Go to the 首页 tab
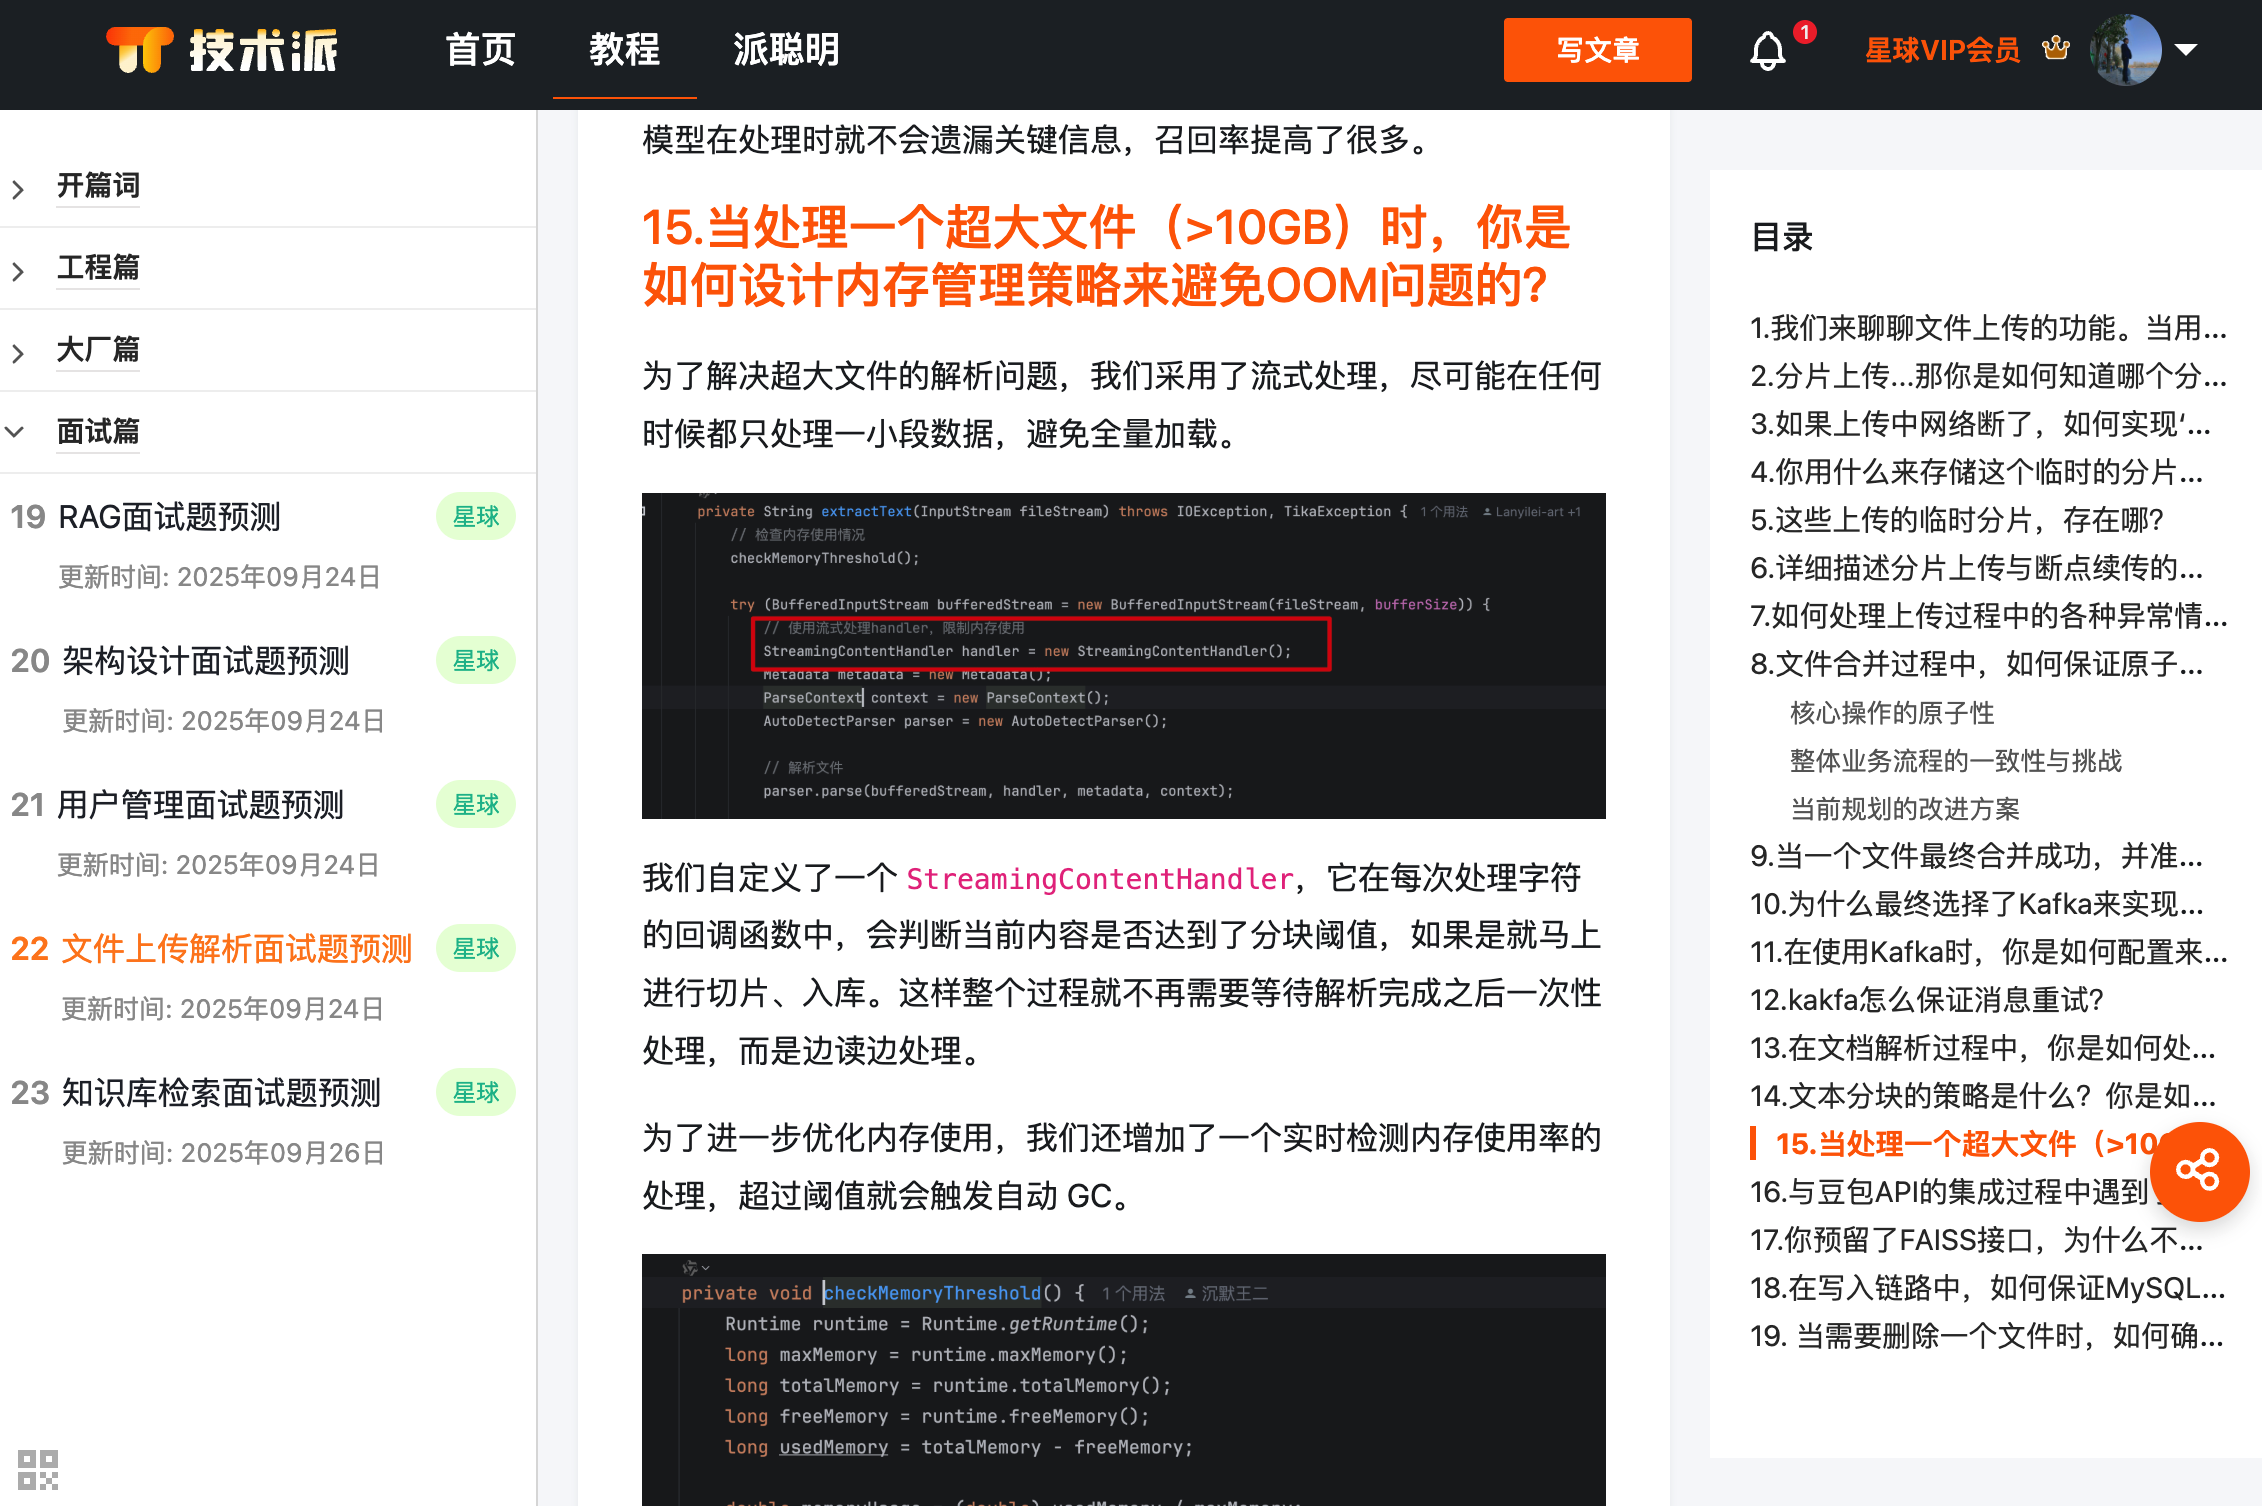 (480, 50)
